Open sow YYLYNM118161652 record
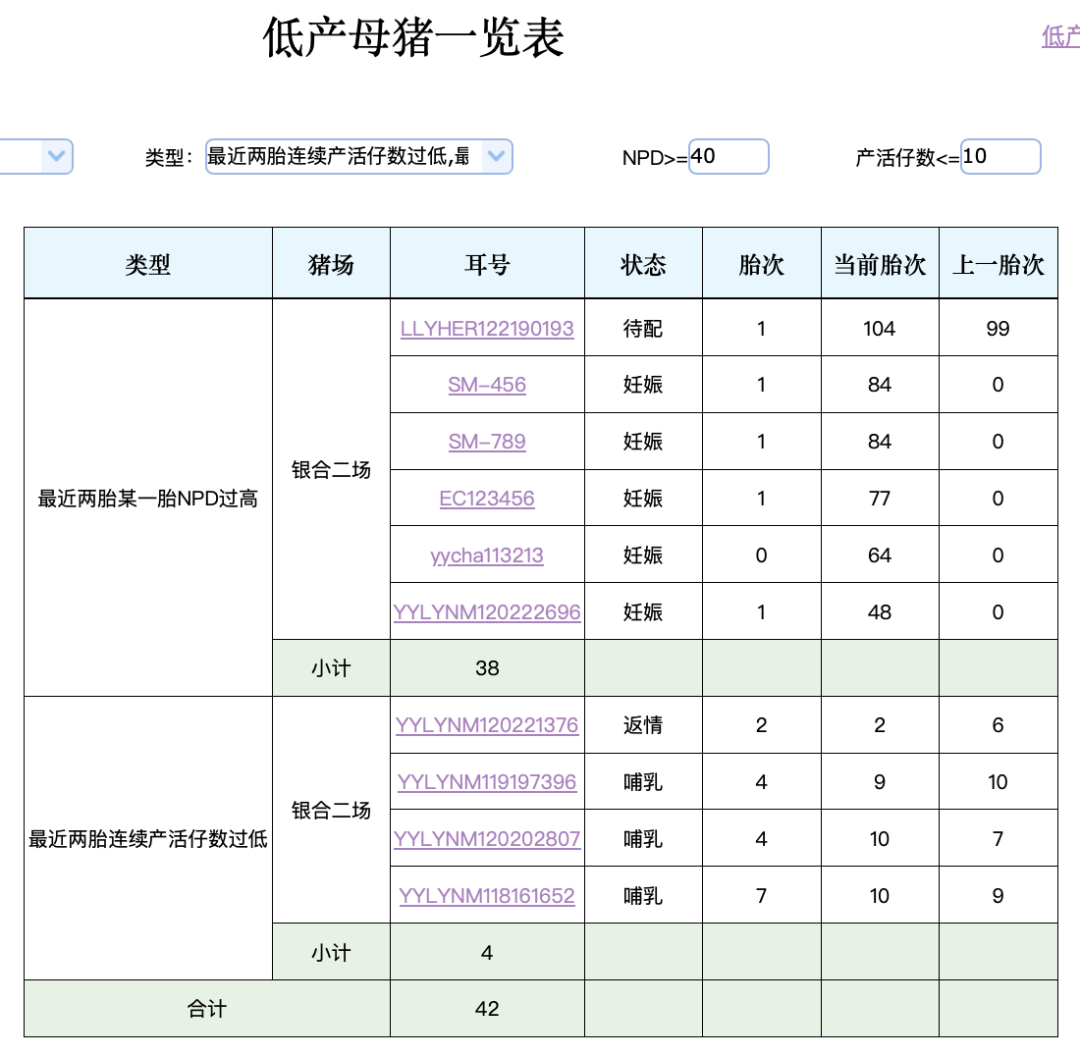 point(487,896)
